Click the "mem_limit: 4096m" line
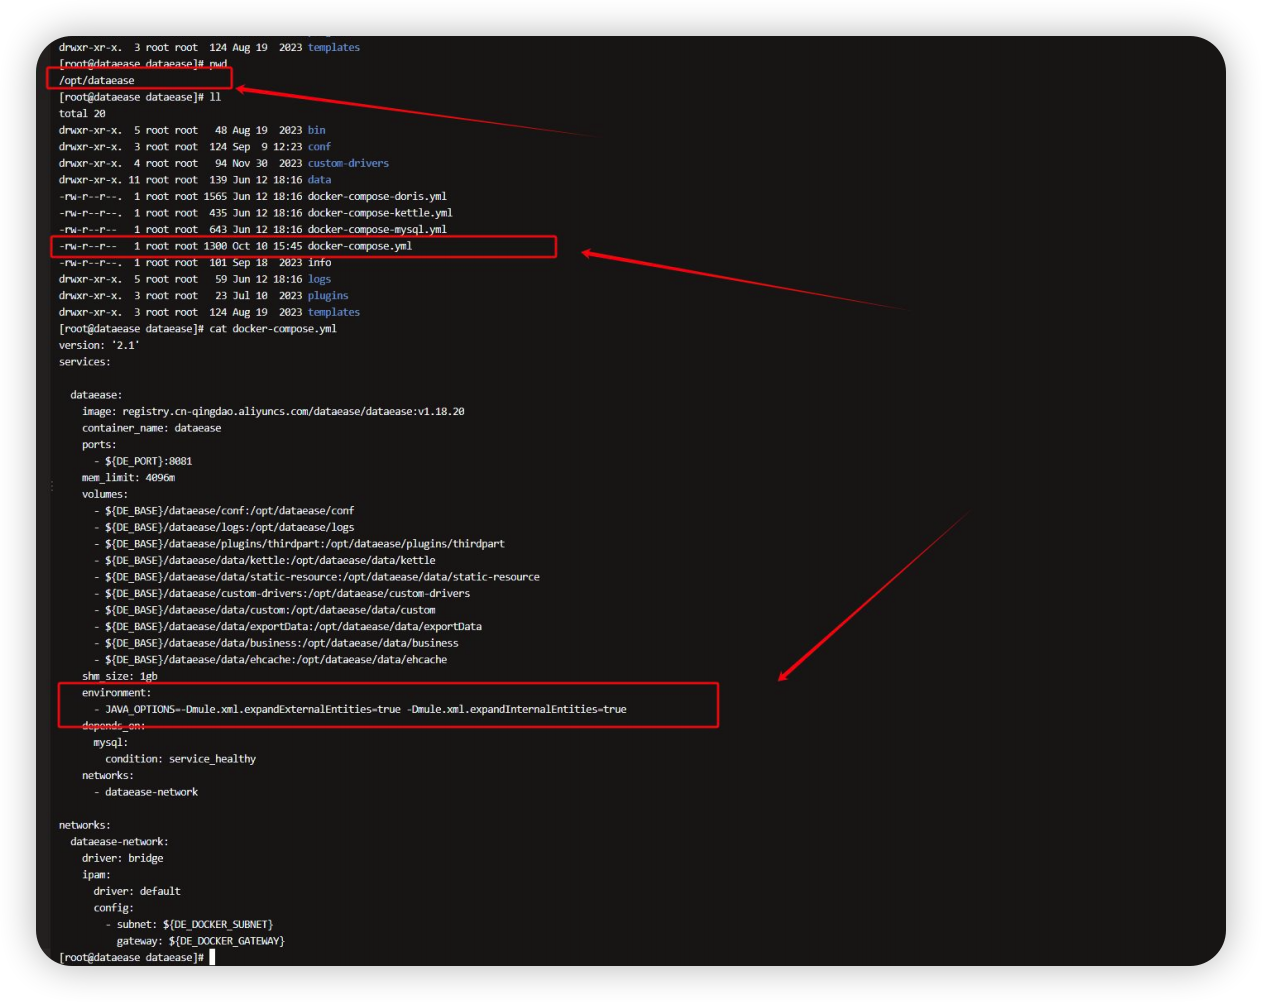 (128, 478)
